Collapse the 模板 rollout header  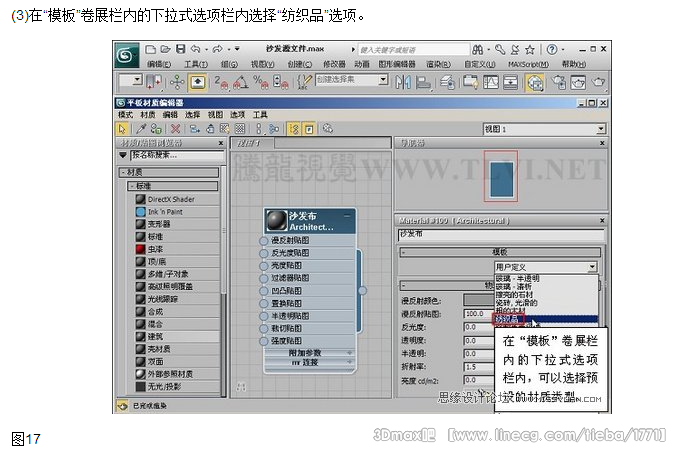pos(500,252)
